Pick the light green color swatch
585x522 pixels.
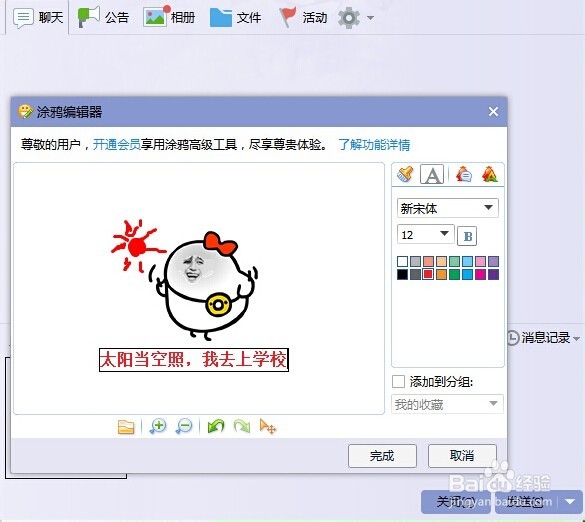pos(454,261)
